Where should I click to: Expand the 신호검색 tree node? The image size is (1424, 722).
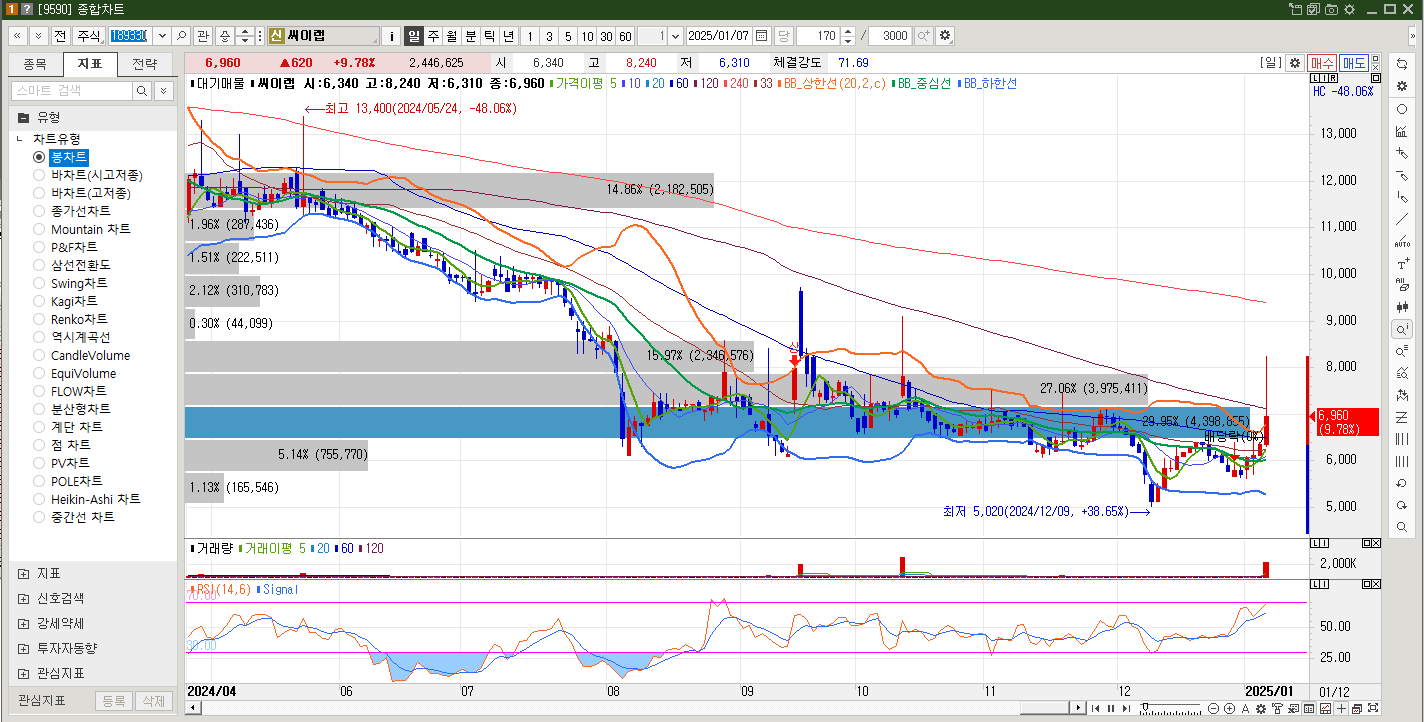(x=23, y=598)
